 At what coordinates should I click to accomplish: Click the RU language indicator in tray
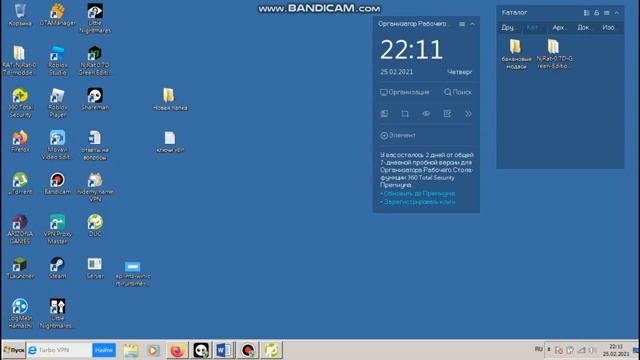click(x=538, y=349)
